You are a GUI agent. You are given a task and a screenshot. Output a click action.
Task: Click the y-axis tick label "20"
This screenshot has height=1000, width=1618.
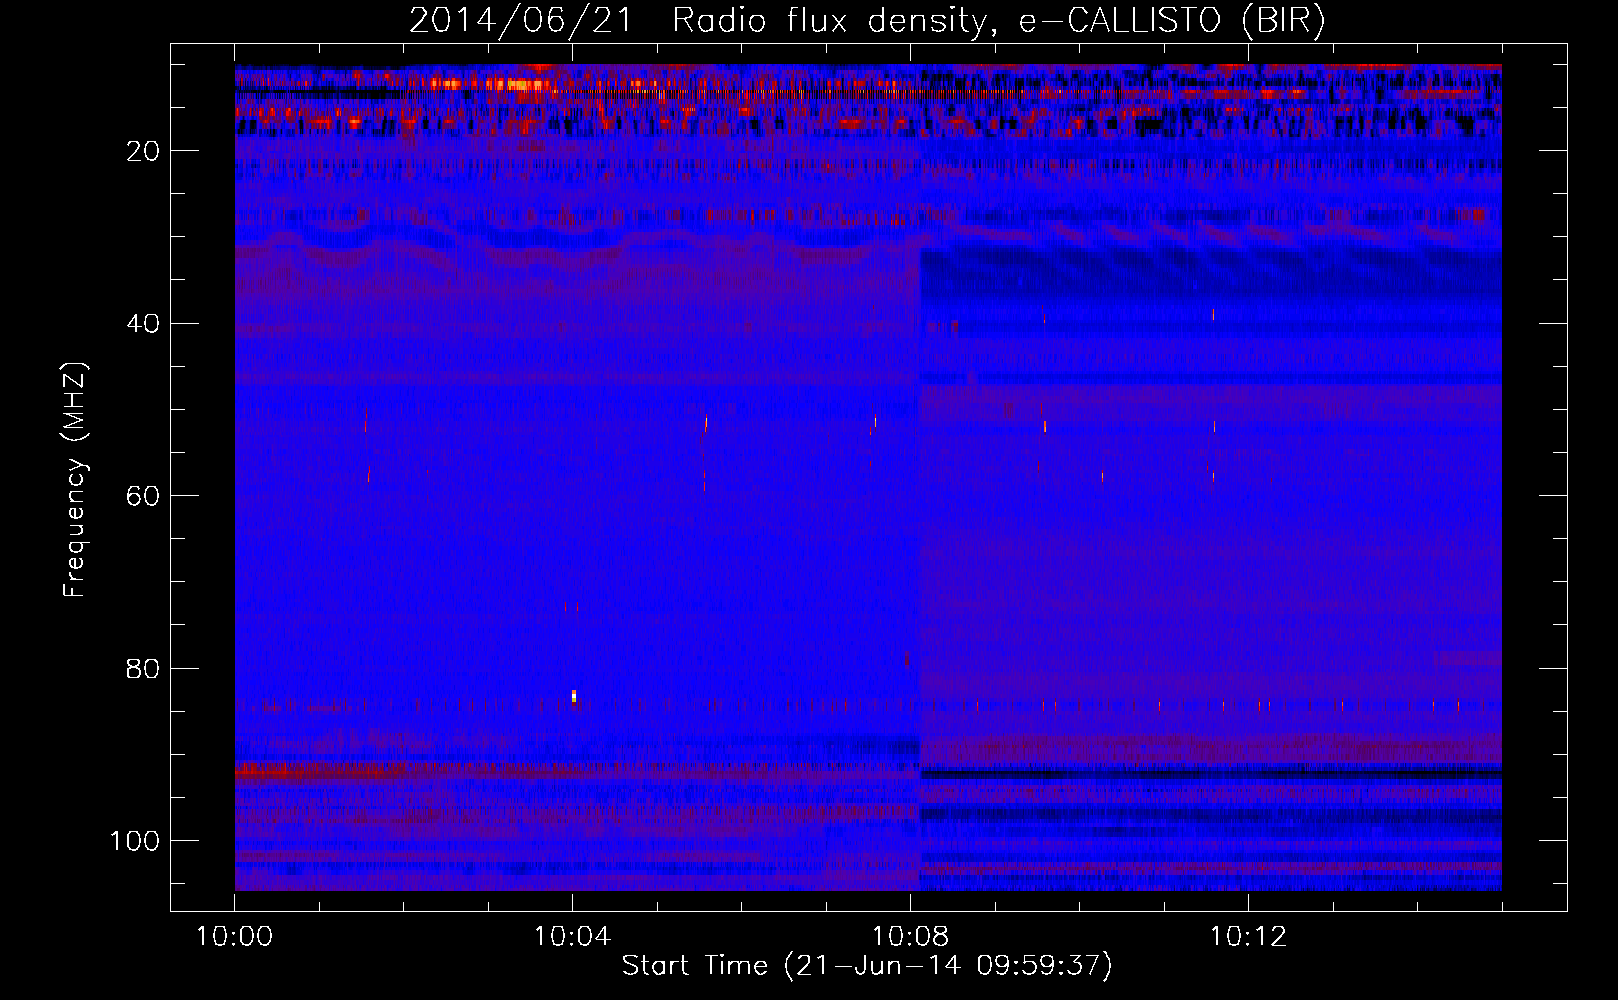point(144,151)
